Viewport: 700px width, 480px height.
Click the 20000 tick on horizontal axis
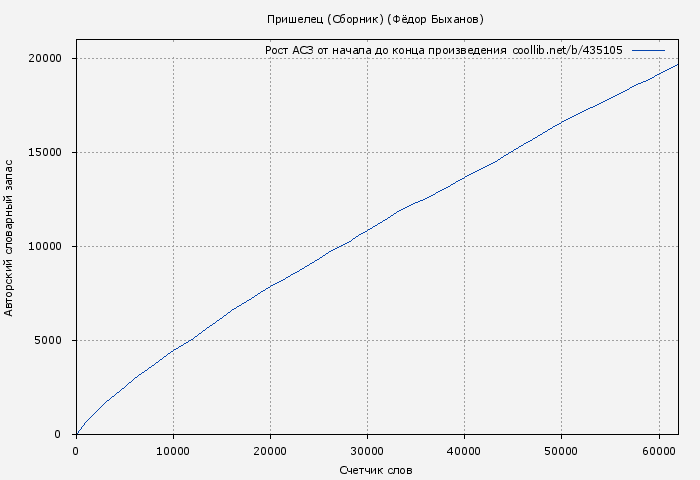[x=270, y=450]
